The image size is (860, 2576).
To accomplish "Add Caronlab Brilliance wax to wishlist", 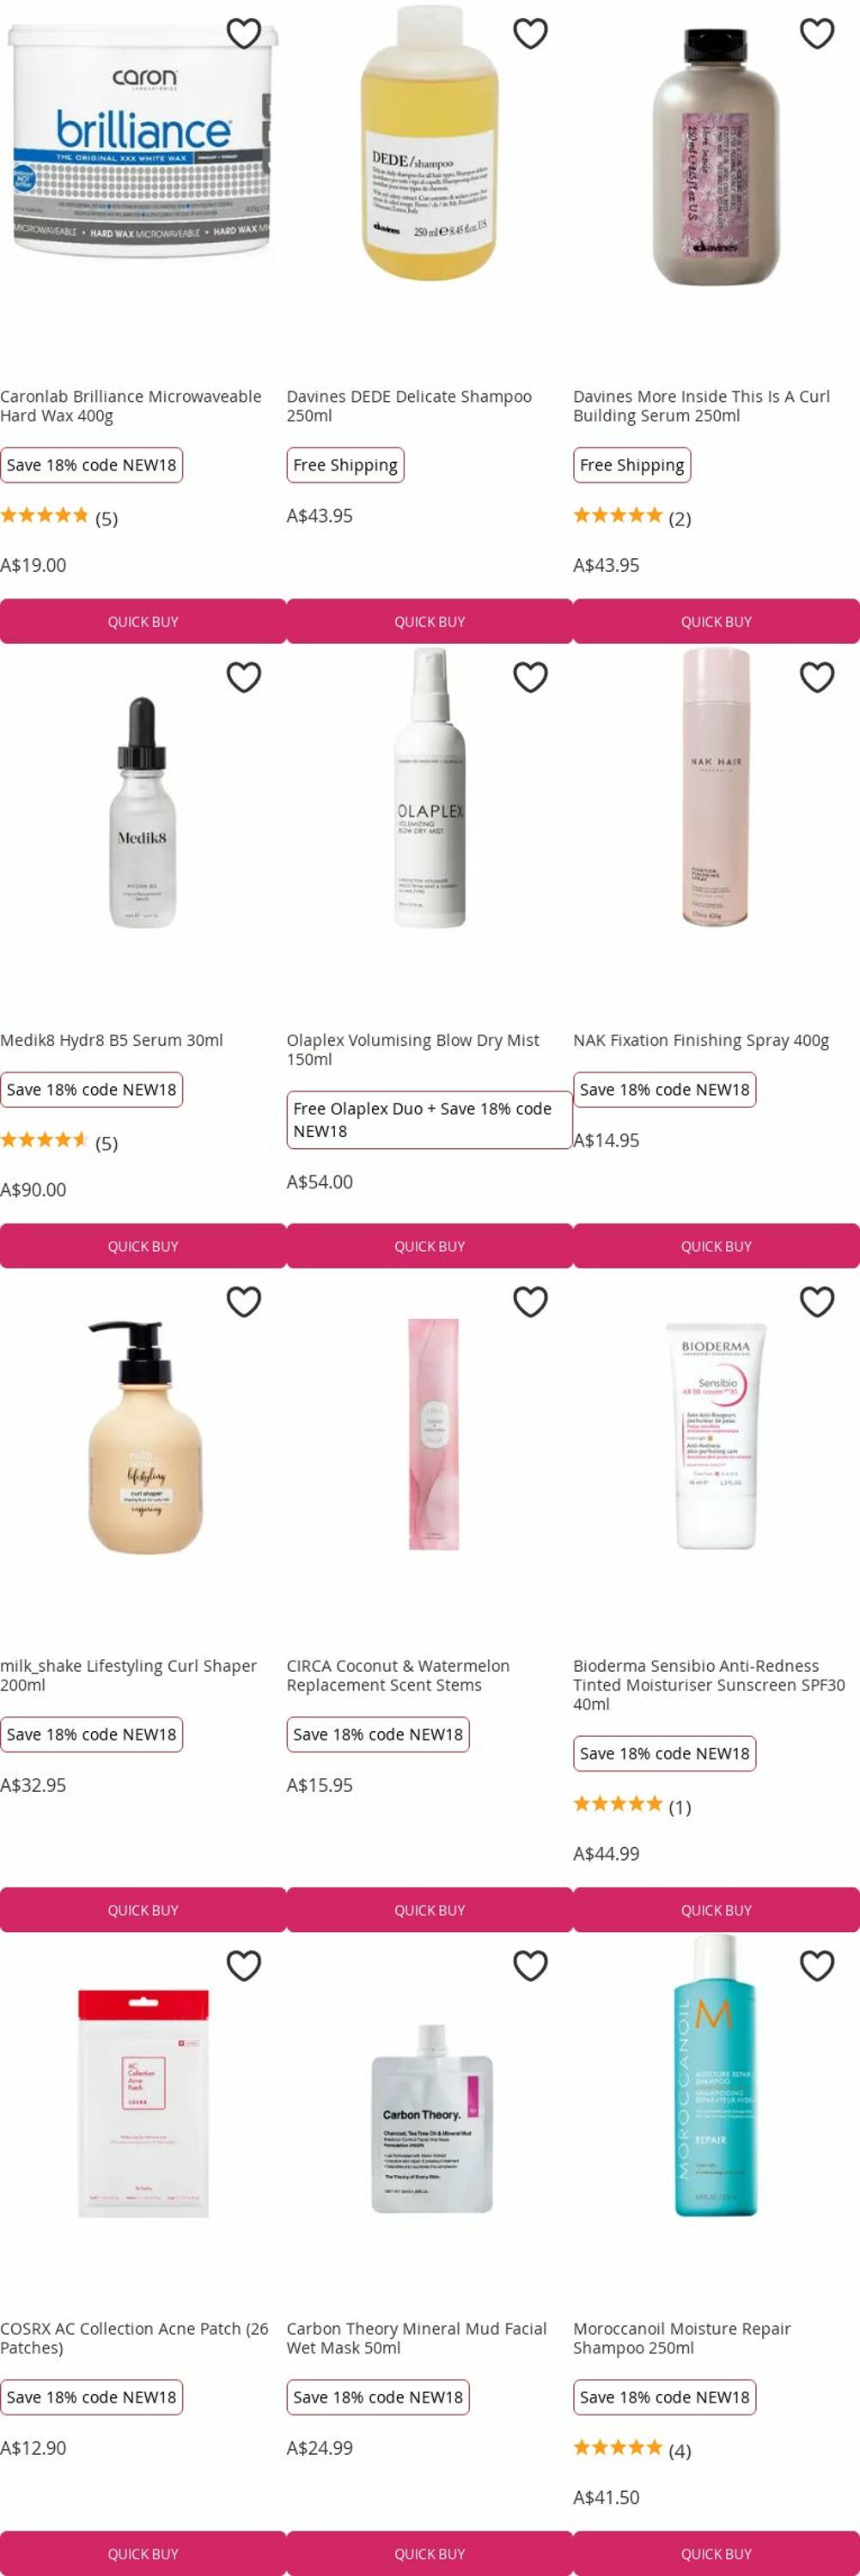I will pyautogui.click(x=244, y=33).
